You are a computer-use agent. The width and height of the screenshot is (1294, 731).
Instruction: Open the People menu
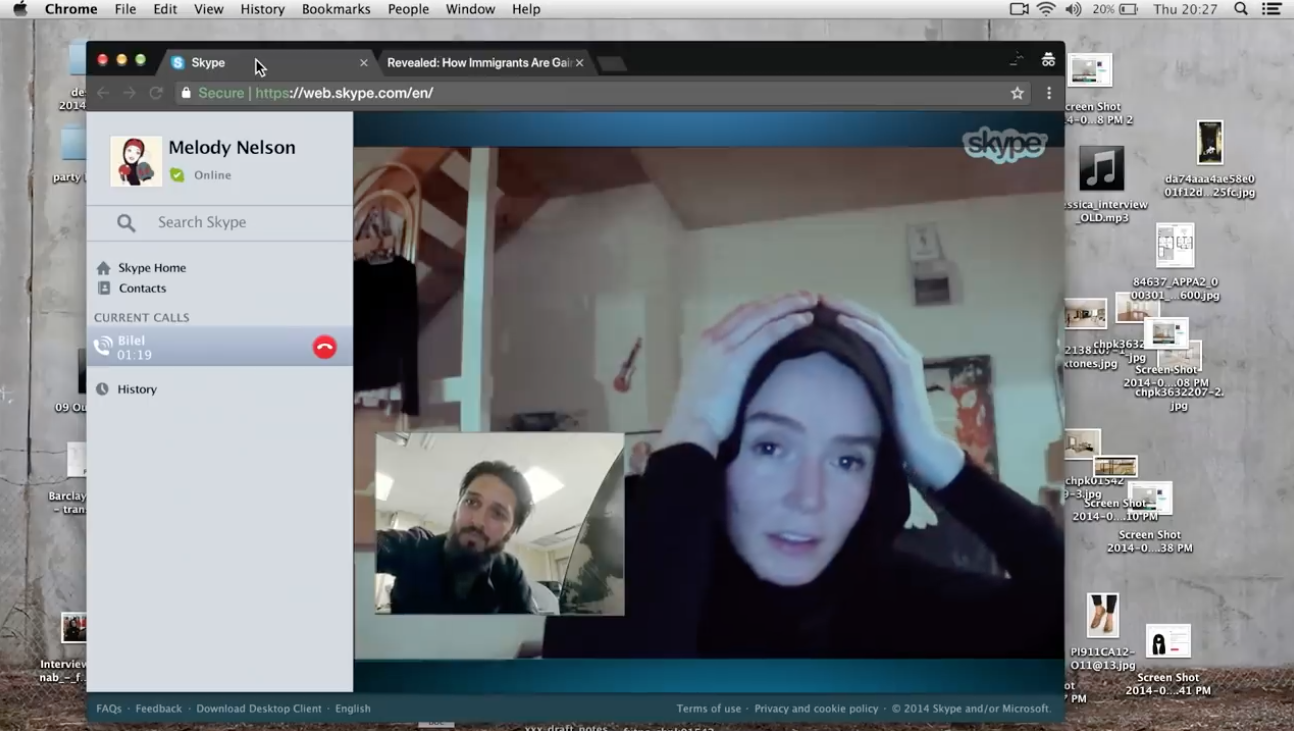408,9
